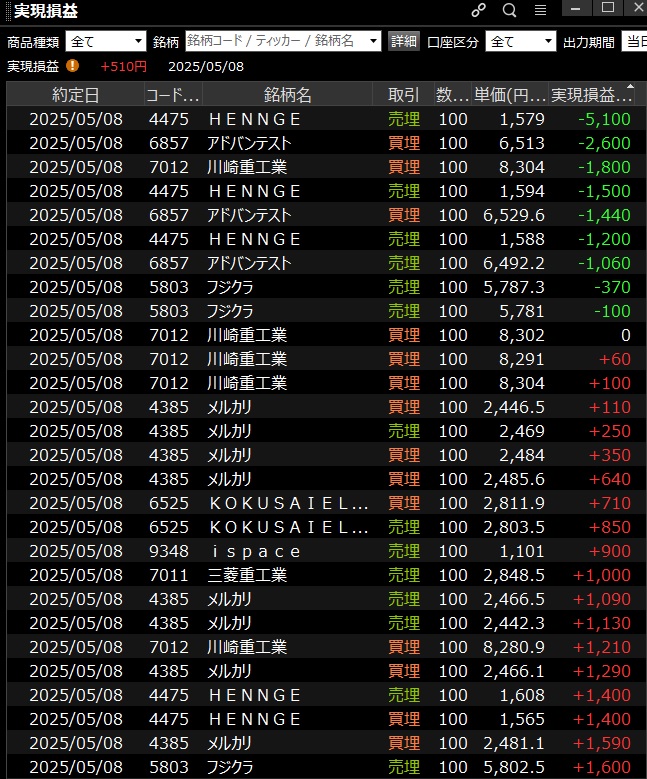Minimize the 実現損益 window
This screenshot has width=647, height=779.
[x=576, y=8]
